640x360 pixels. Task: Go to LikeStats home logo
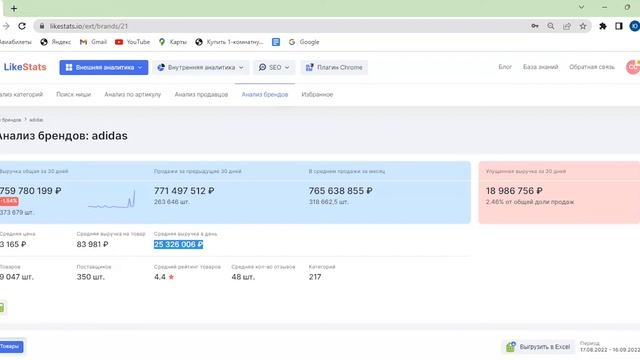pyautogui.click(x=25, y=67)
